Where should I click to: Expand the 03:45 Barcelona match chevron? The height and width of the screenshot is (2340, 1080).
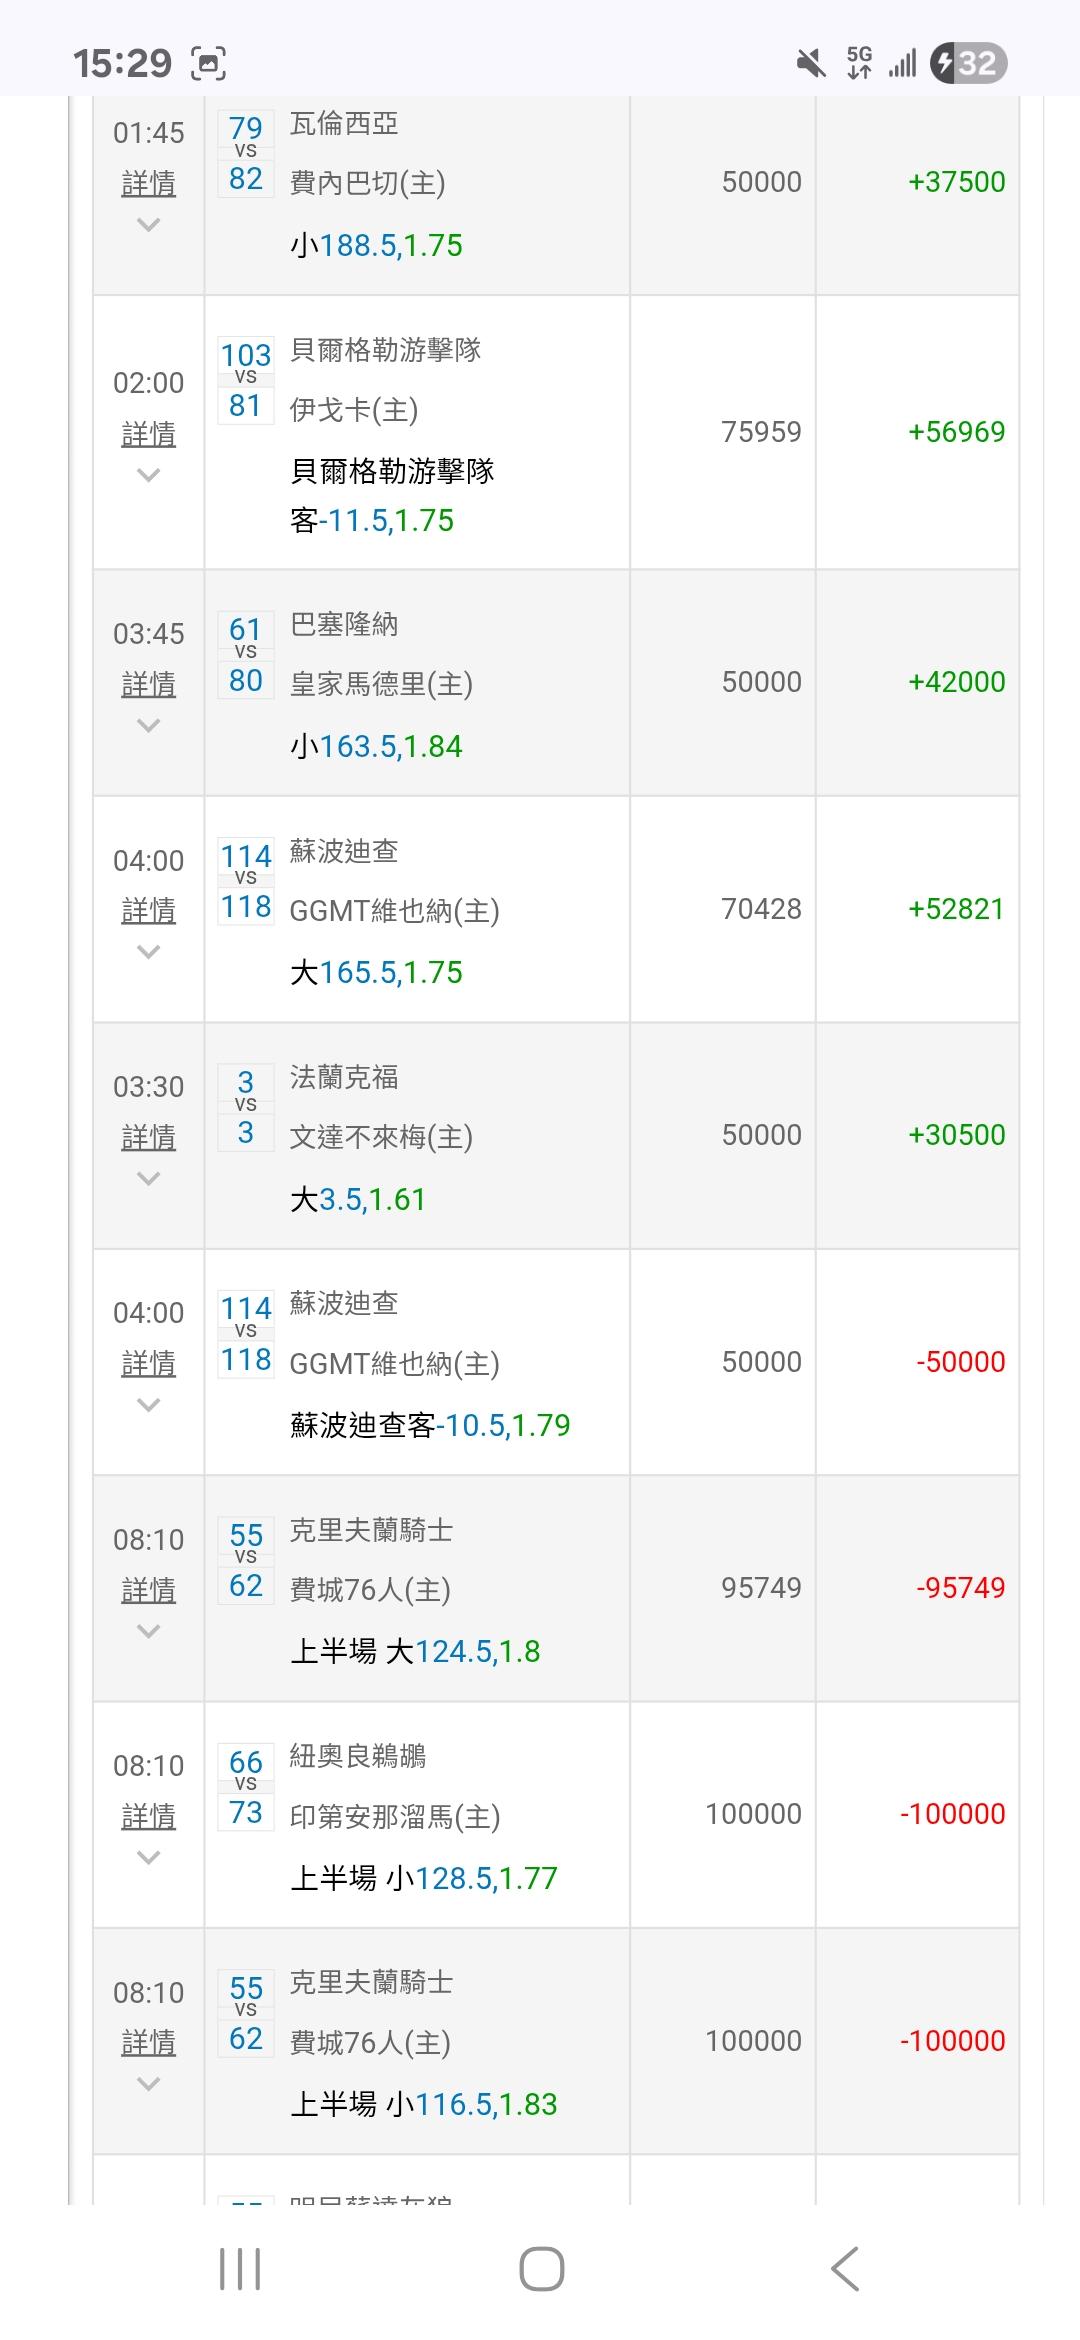(x=148, y=726)
